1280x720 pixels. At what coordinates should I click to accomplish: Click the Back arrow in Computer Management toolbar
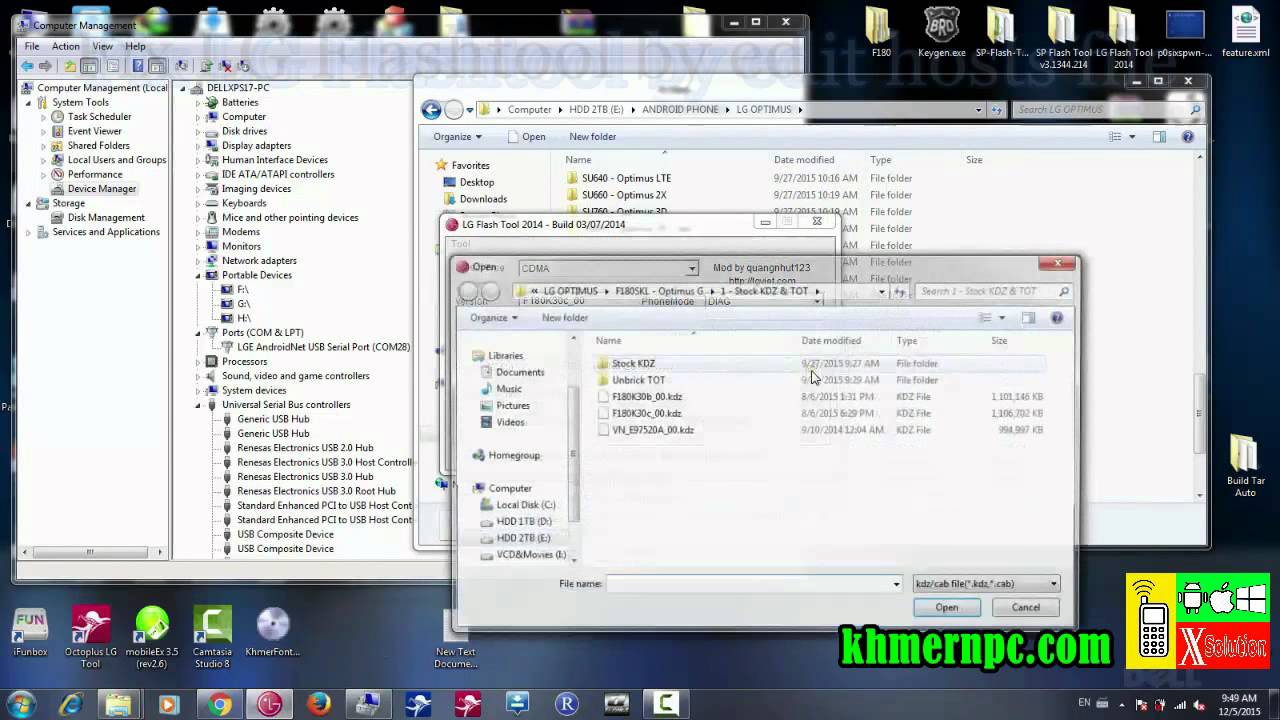(x=27, y=66)
